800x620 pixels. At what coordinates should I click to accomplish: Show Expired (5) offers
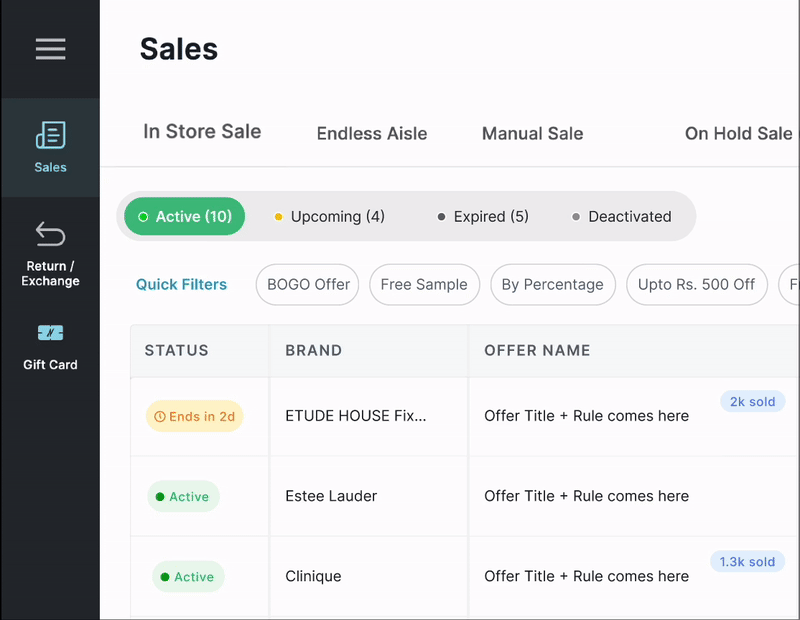(x=482, y=217)
